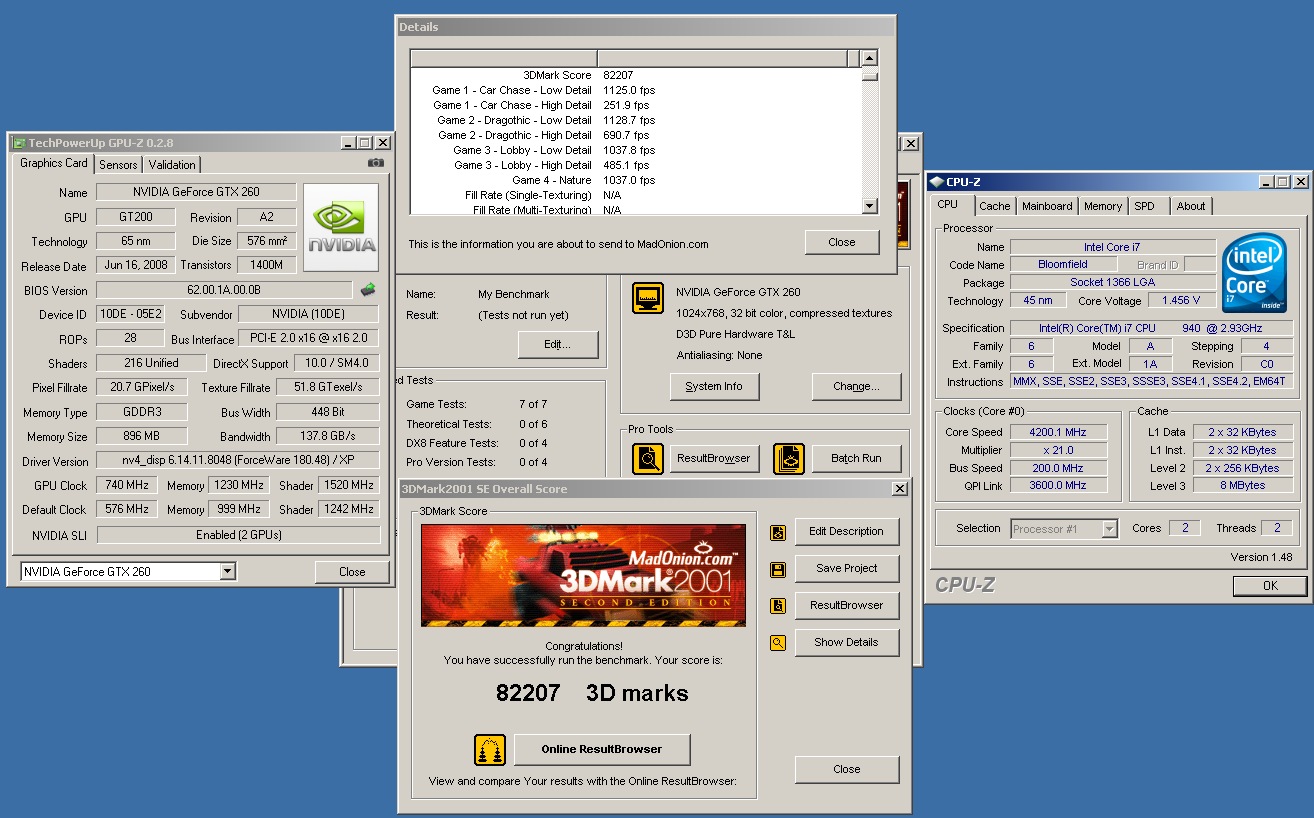
Task: Click the Intel Core i7 logo in CPU-Z
Action: [x=1254, y=272]
